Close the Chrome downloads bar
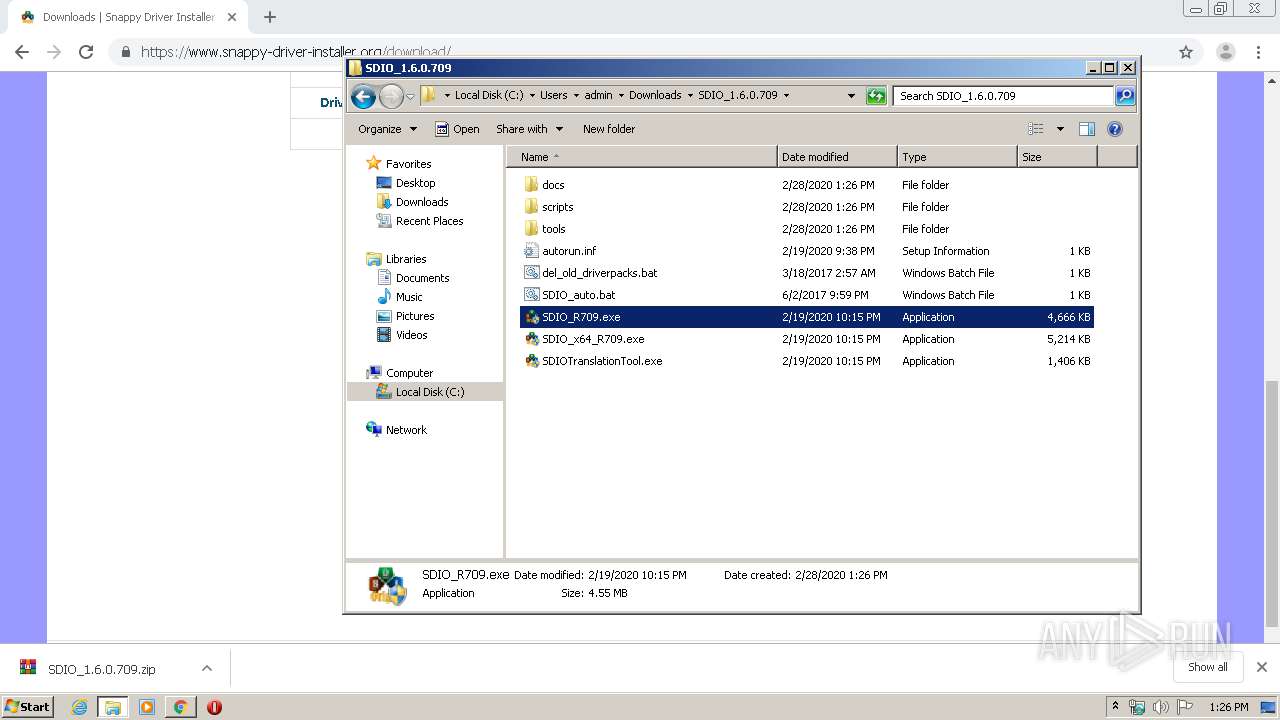Viewport: 1280px width, 720px height. pyautogui.click(x=1262, y=667)
